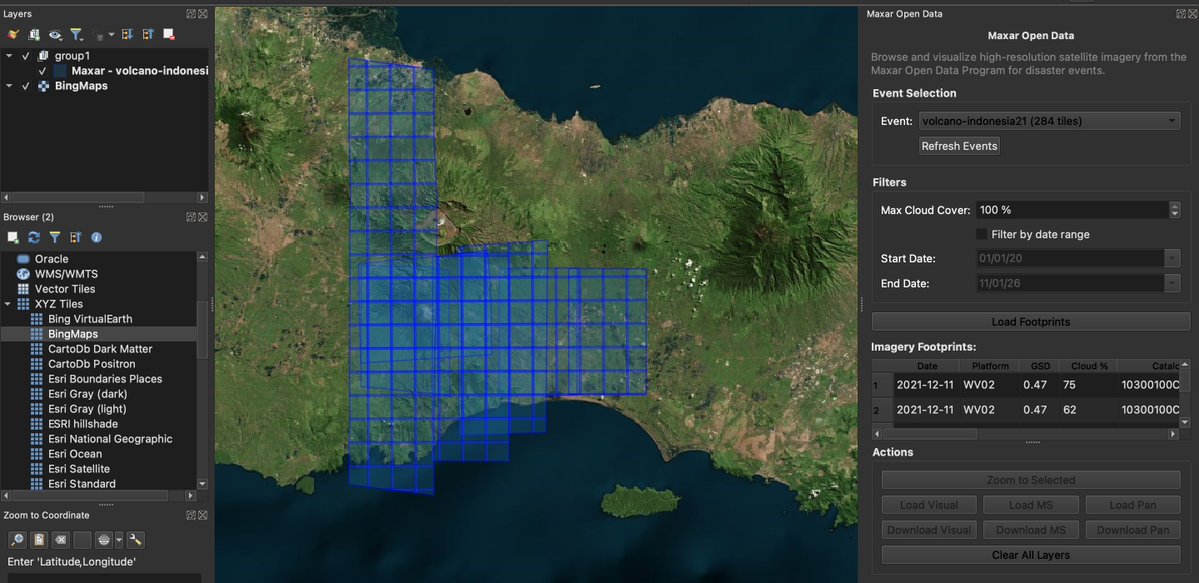Float the Maxar Open Data panel

pos(1181,14)
